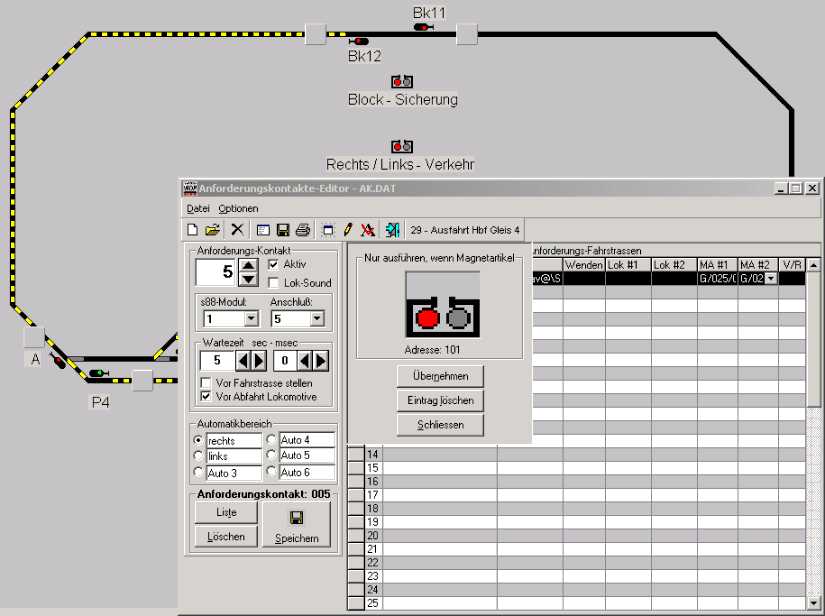The image size is (825, 616).
Task: Increase the Anforderungs-Kontakt number with up arrow
Action: pyautogui.click(x=249, y=264)
